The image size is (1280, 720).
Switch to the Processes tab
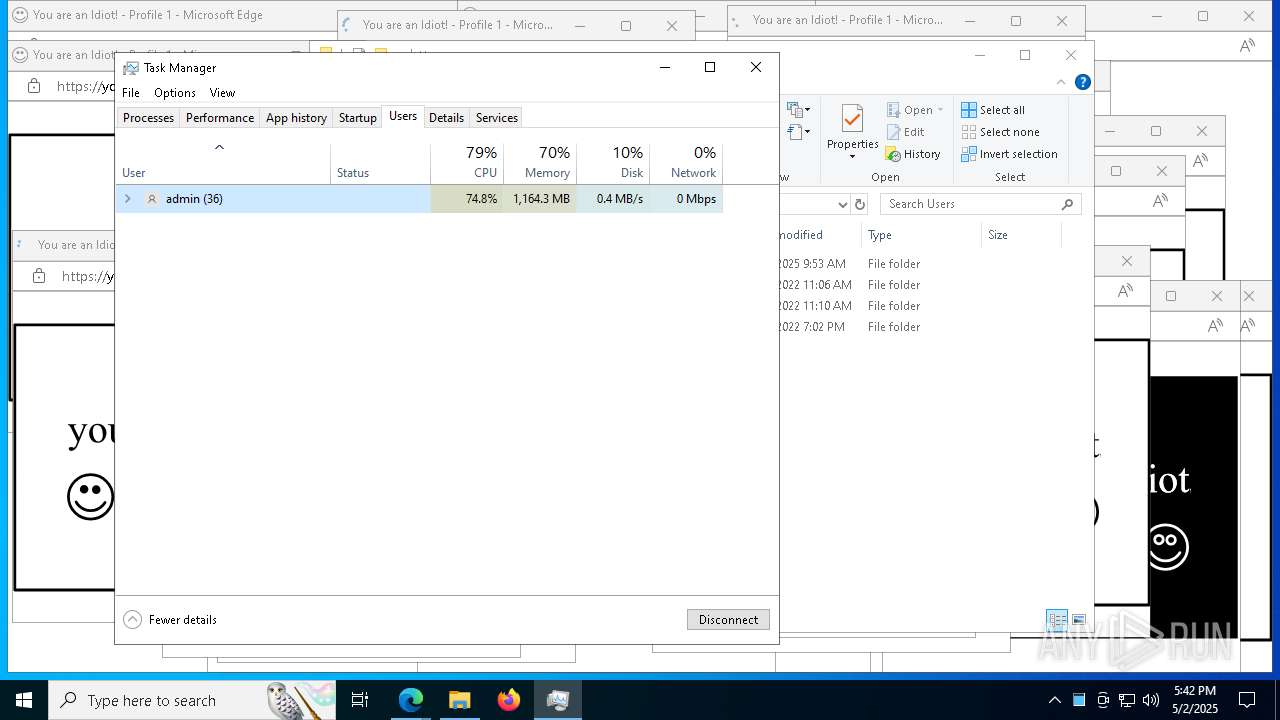pyautogui.click(x=148, y=118)
